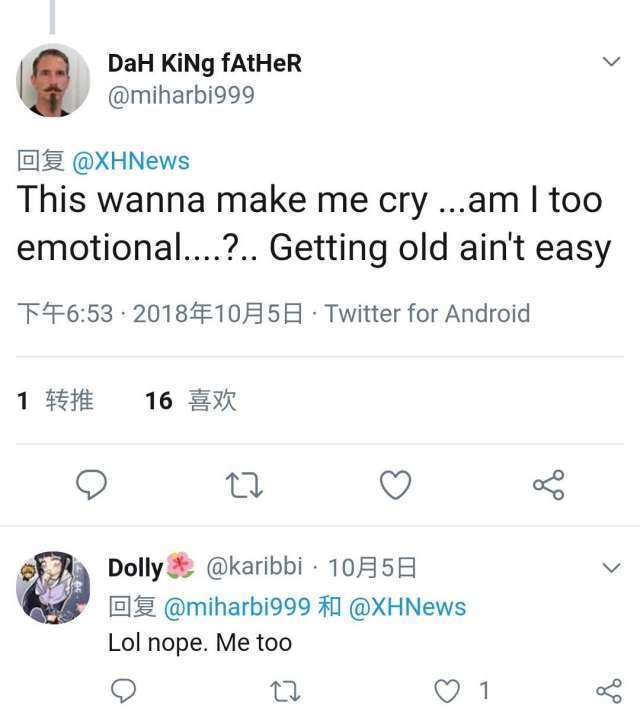The width and height of the screenshot is (640, 728).
Task: View the 1 retweet list
Action: pos(56,401)
